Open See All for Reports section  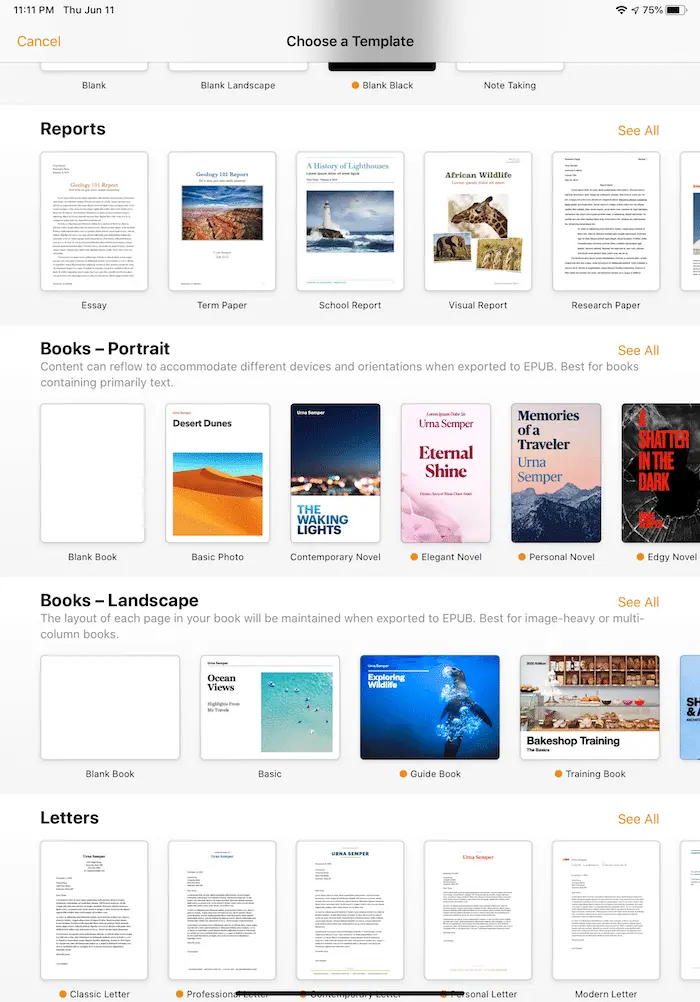coord(638,130)
